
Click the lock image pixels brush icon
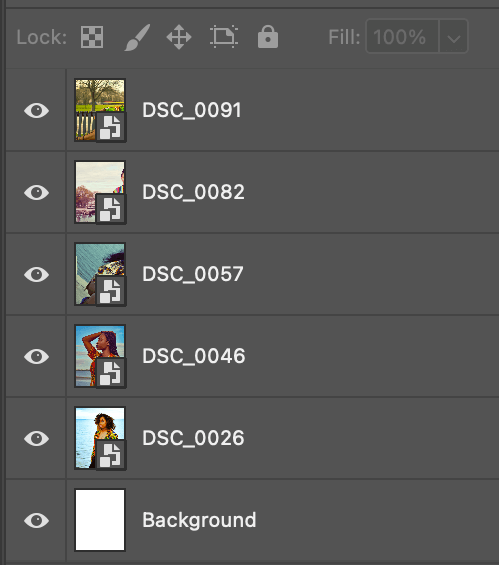[137, 37]
